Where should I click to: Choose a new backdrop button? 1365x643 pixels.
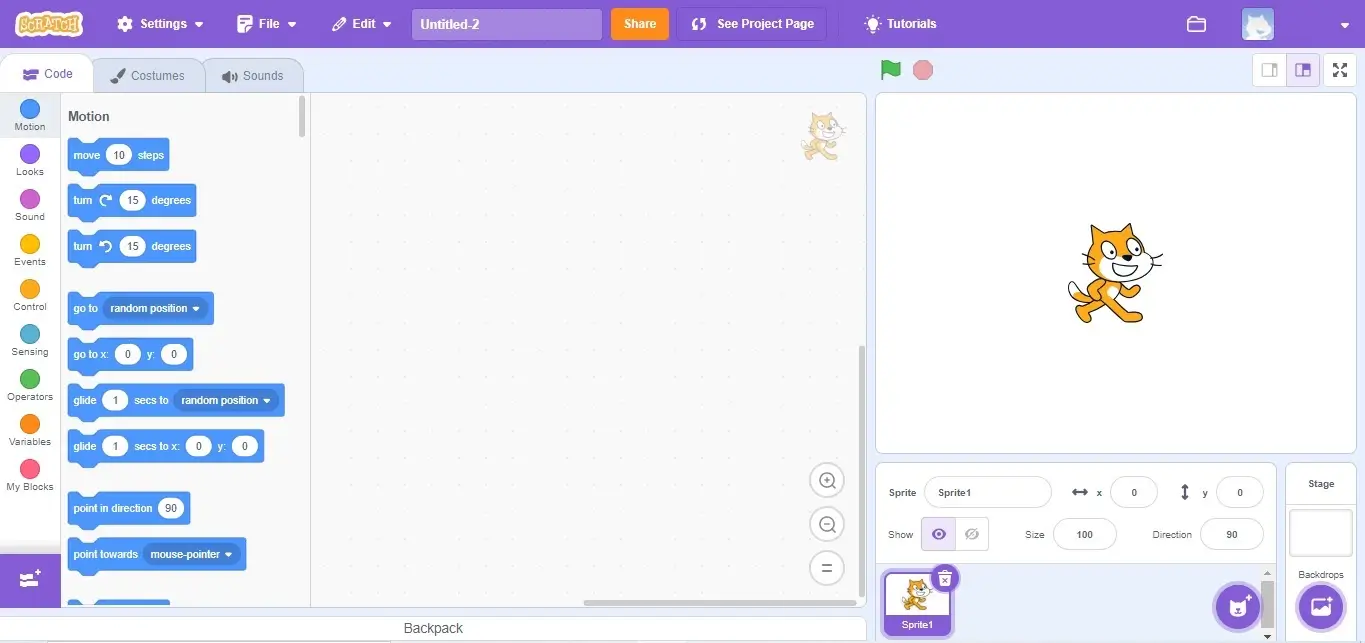click(x=1321, y=606)
